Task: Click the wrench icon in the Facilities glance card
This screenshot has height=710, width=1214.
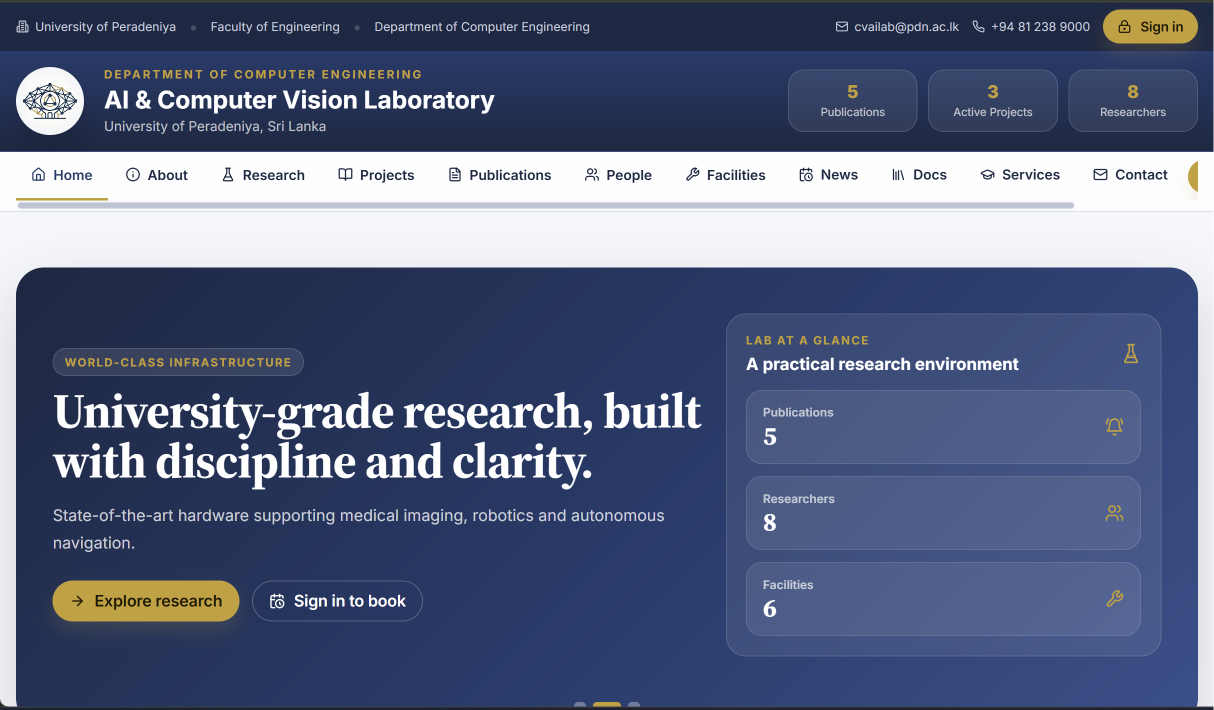Action: [x=1114, y=599]
